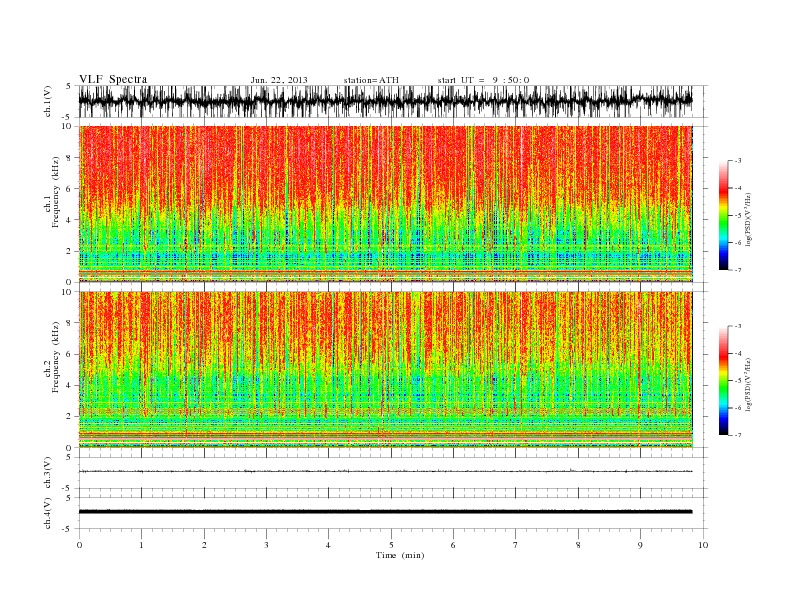Click time axis tick label "2"
The width and height of the screenshot is (792, 612).
click(x=204, y=545)
